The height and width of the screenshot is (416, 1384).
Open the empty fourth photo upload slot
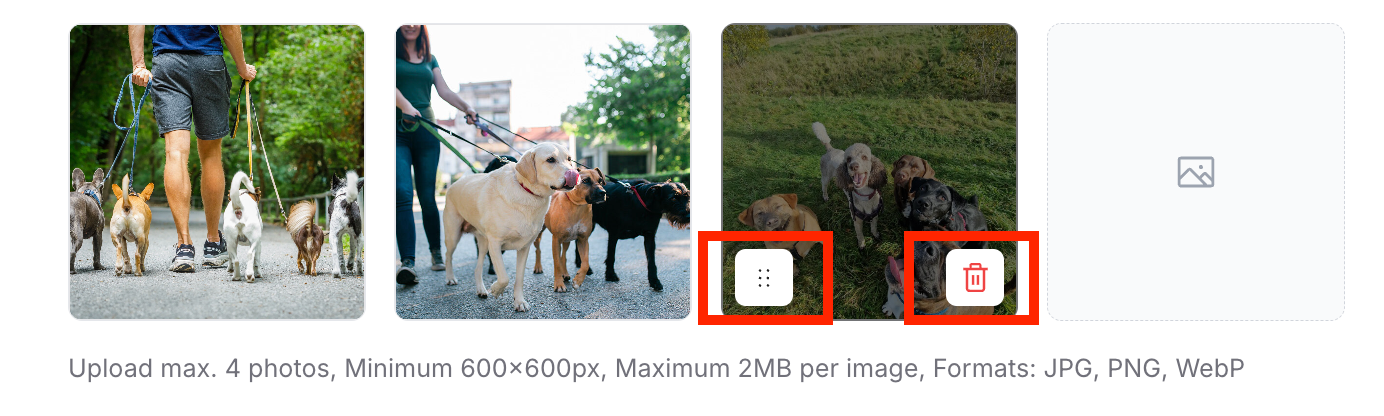(x=1196, y=172)
